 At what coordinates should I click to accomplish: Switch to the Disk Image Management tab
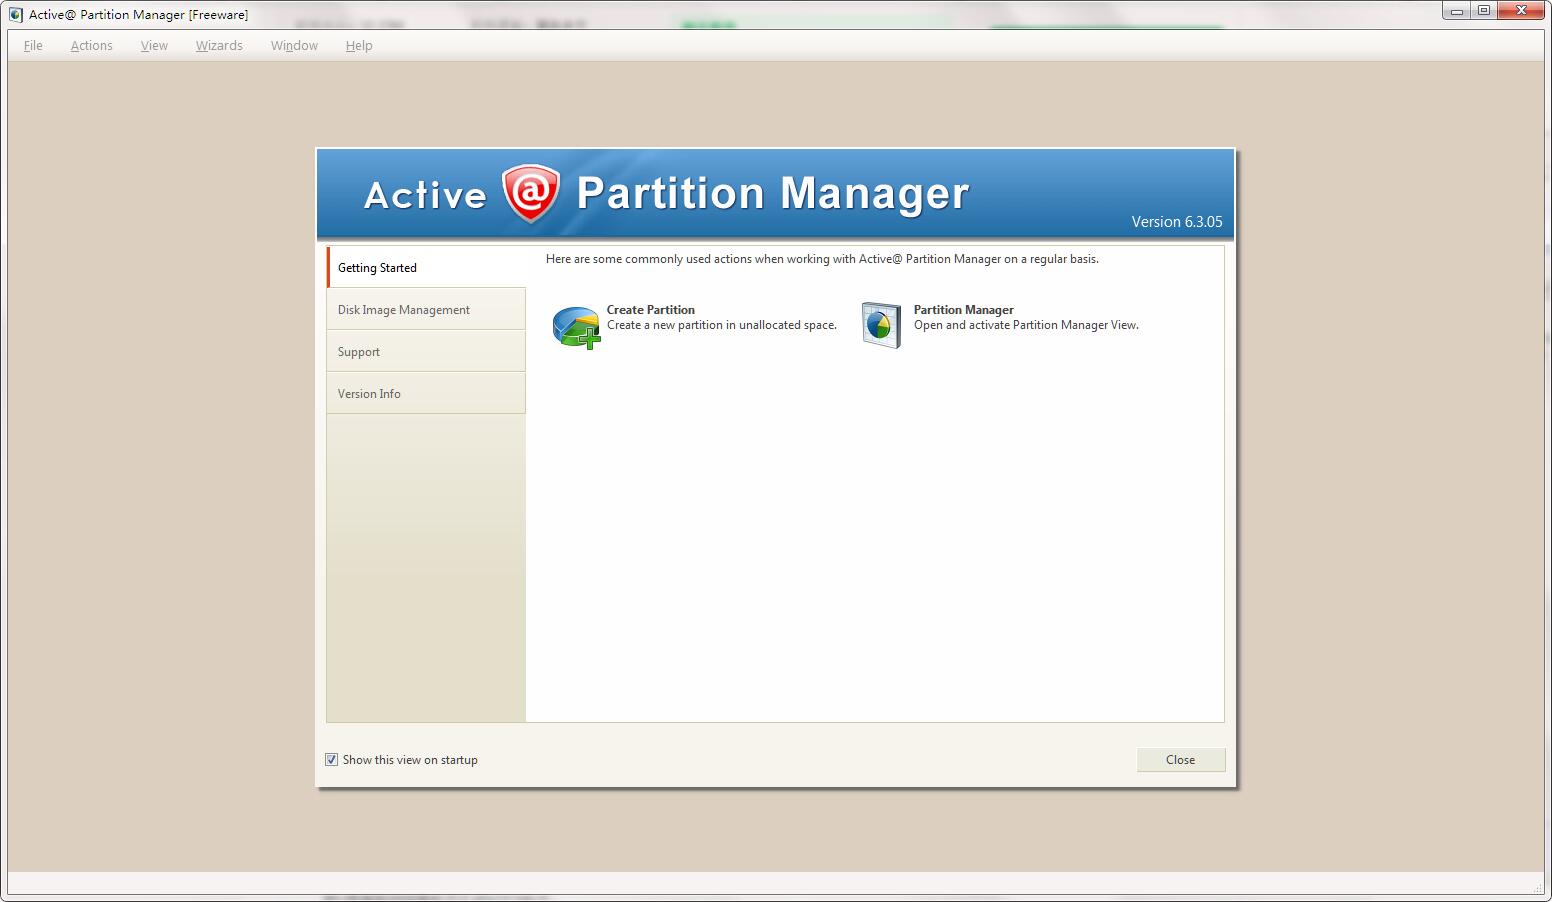[x=403, y=309]
